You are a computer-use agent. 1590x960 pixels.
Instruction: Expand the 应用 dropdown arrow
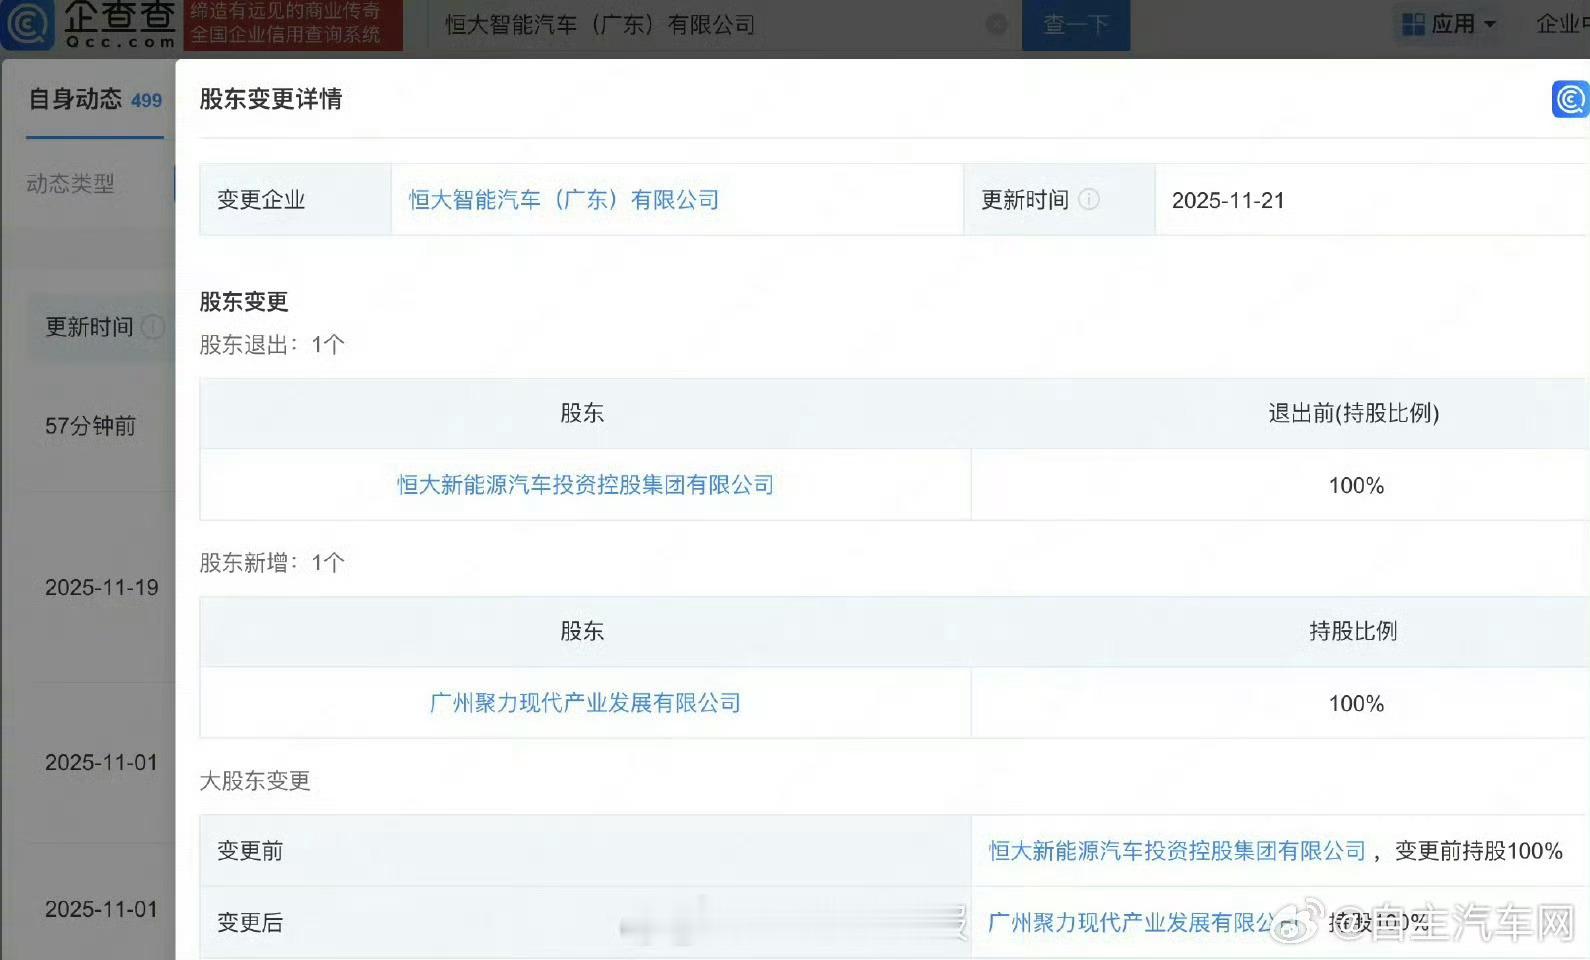tap(1490, 24)
